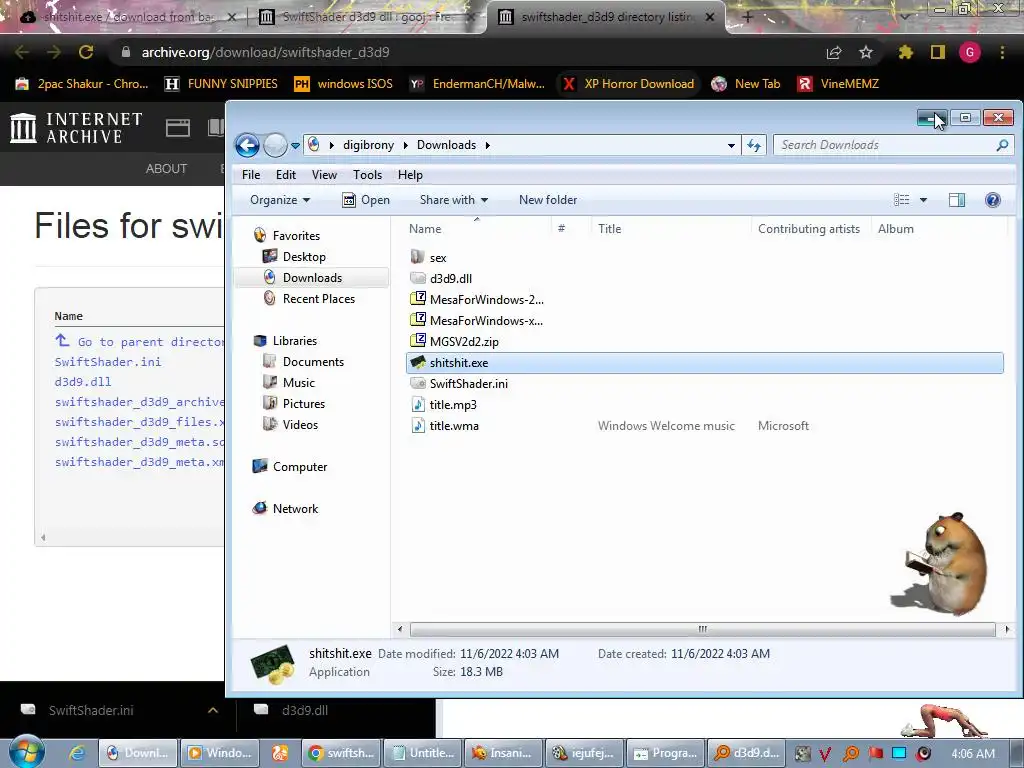
Task: Click the Windows Start orb
Action: tap(26, 752)
